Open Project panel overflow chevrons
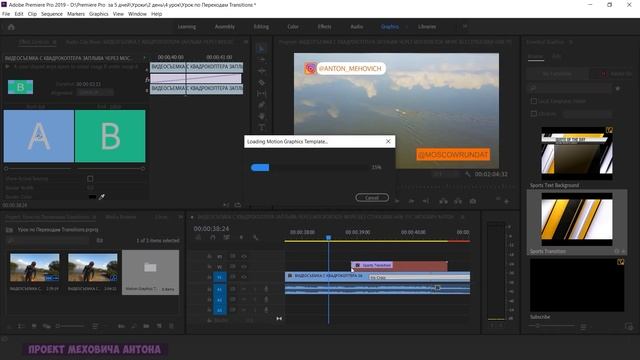 [180, 217]
